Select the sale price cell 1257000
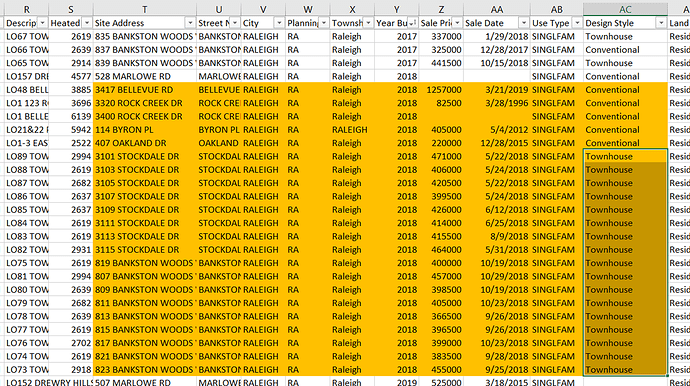The height and width of the screenshot is (386, 690). 441,90
